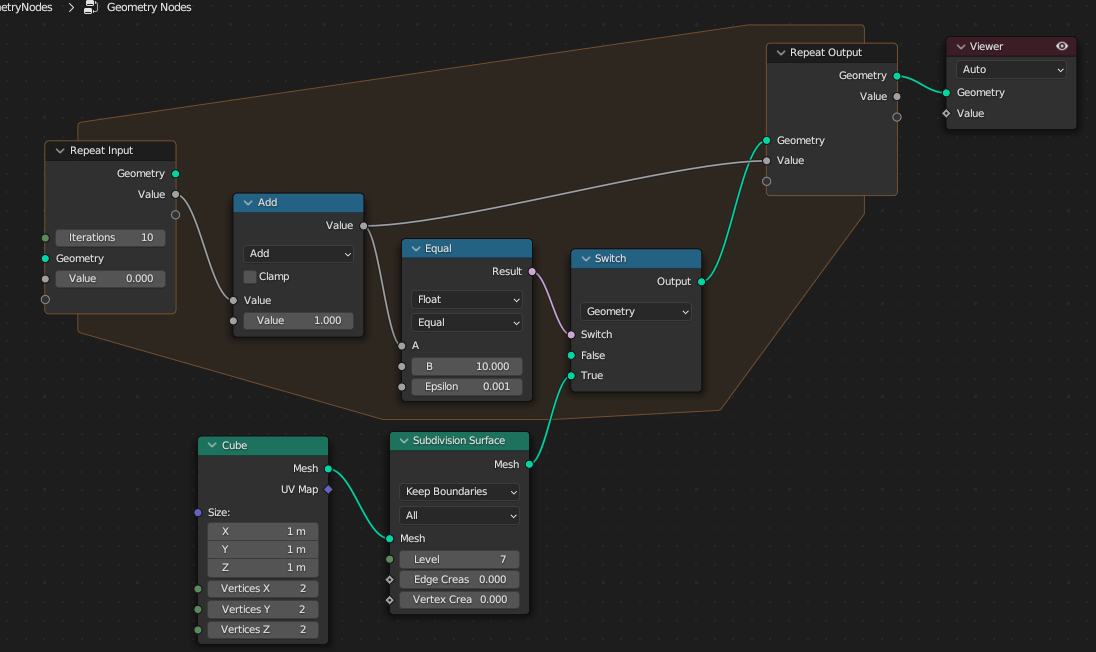This screenshot has height=652, width=1096.
Task: Click the Cube node UV Map output socket
Action: pyautogui.click(x=328, y=489)
